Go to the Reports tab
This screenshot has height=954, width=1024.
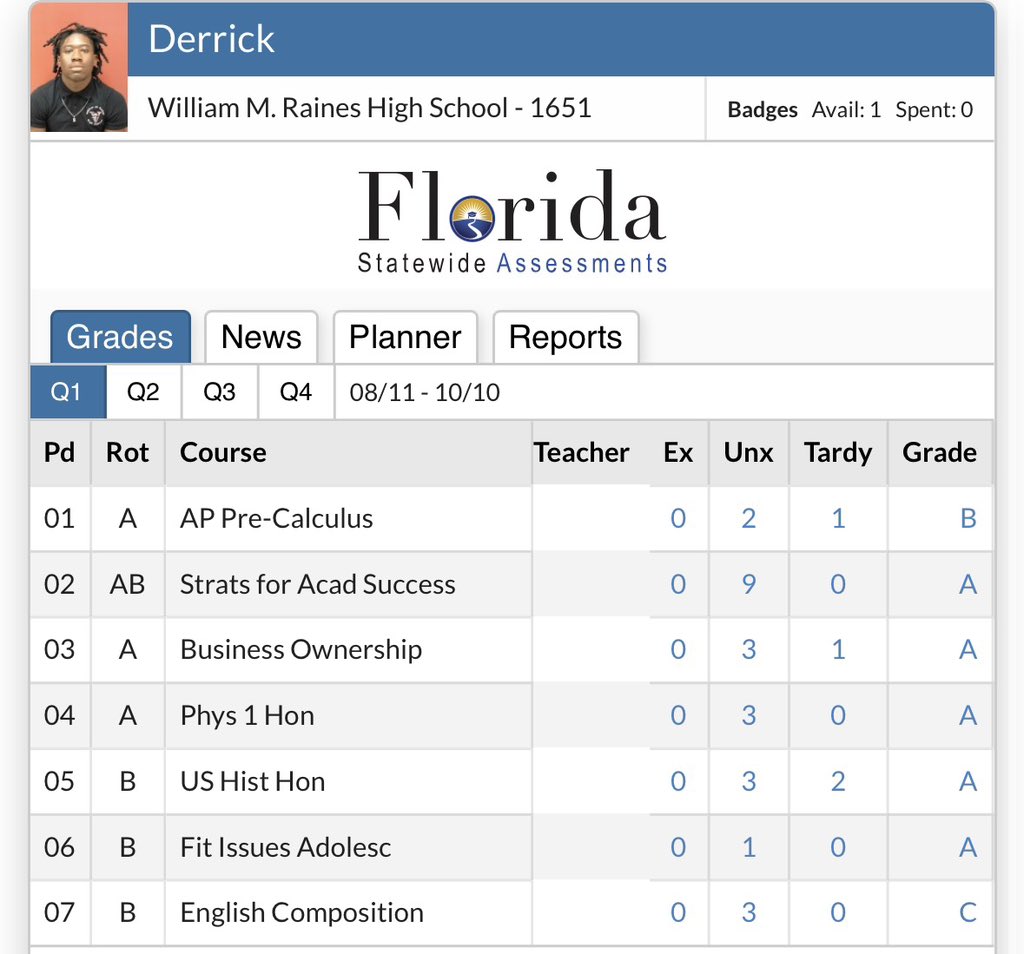coord(566,337)
